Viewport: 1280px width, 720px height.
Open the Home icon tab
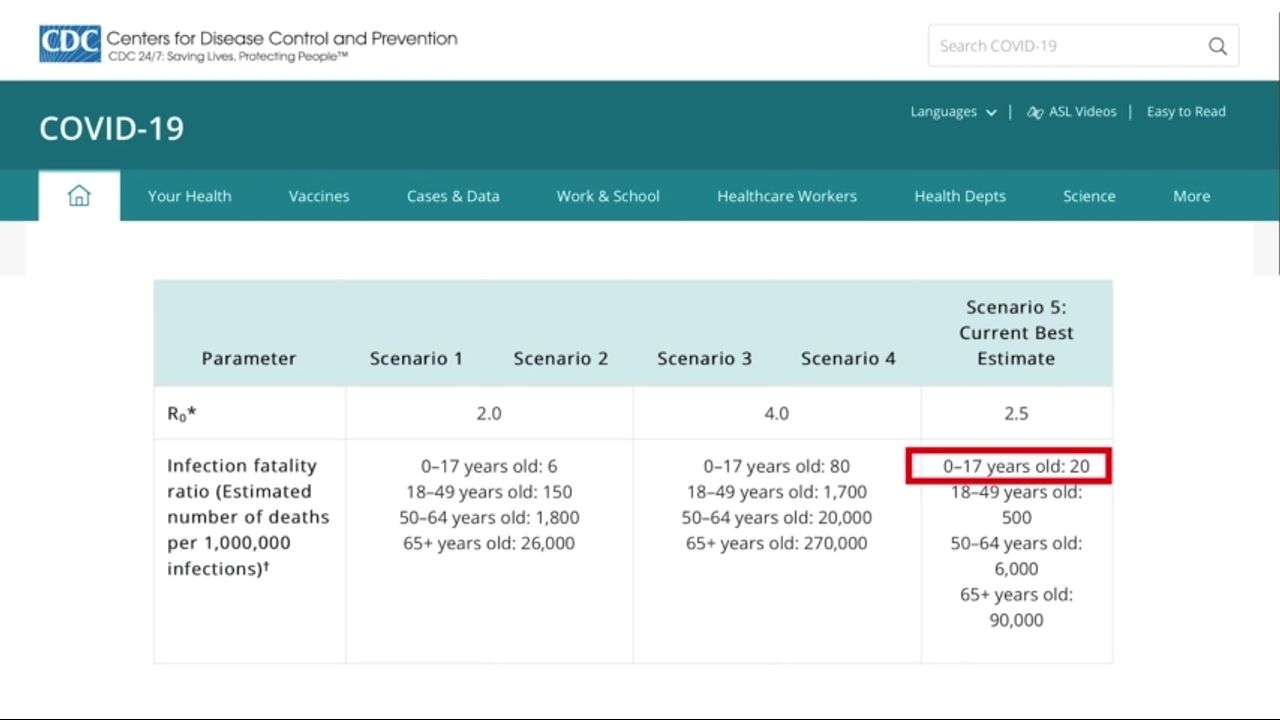[x=79, y=196]
